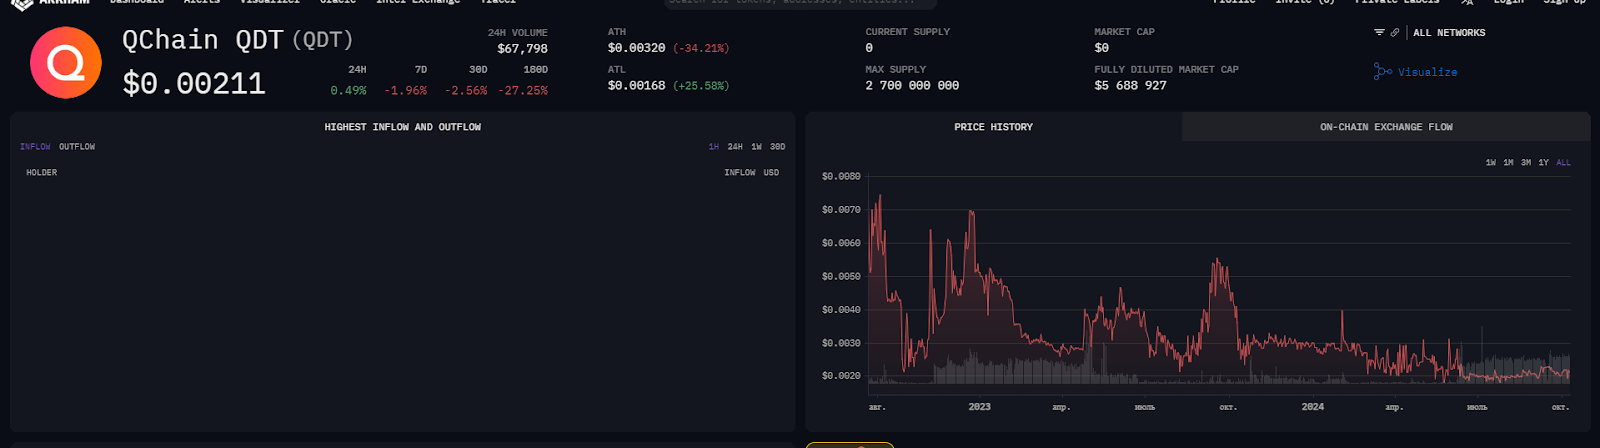Open the ON-CHAIN EXCHANGE FLOW tab
Viewport: 1600px width, 448px height.
(x=1386, y=127)
